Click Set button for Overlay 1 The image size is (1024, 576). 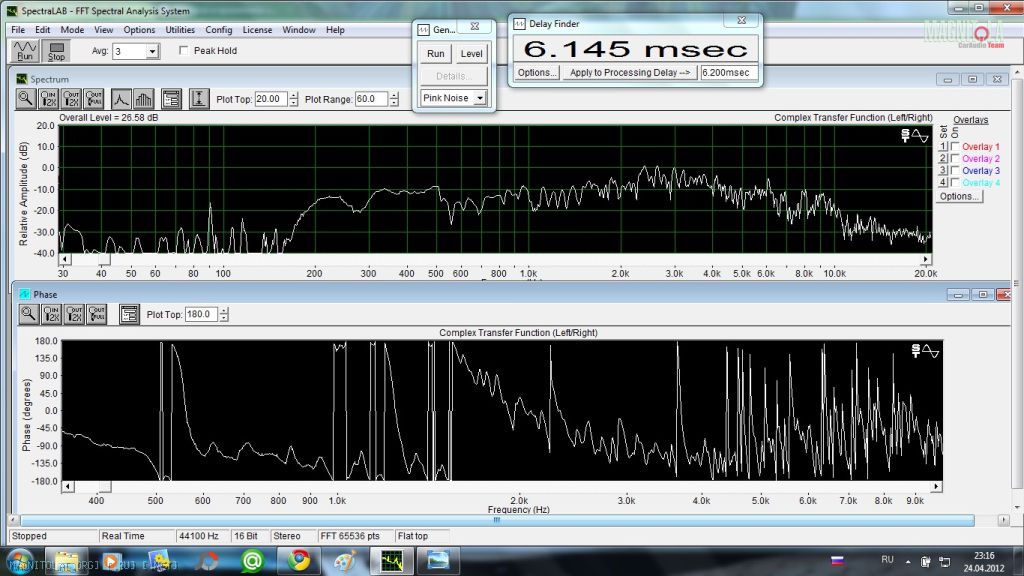[943, 146]
